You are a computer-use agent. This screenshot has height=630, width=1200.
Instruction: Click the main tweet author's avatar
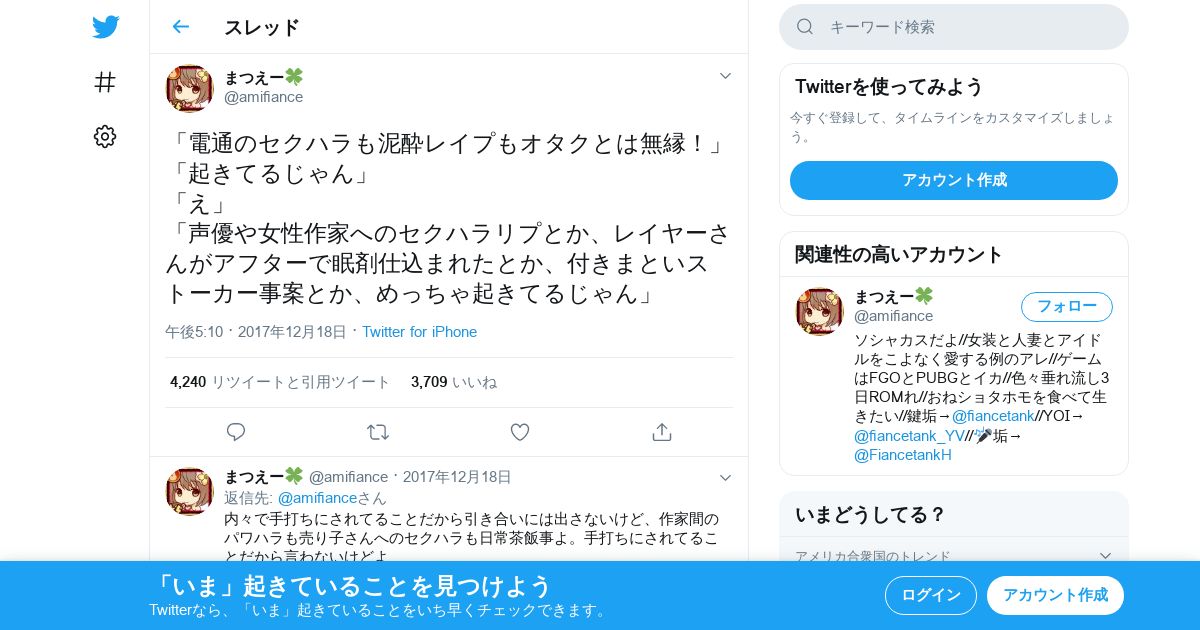point(190,88)
